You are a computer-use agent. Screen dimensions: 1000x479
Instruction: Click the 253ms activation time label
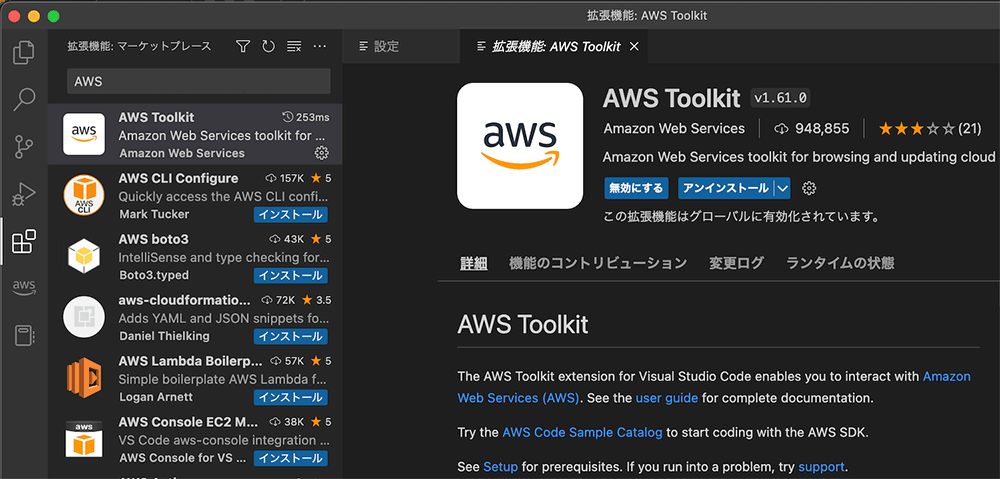click(x=305, y=117)
